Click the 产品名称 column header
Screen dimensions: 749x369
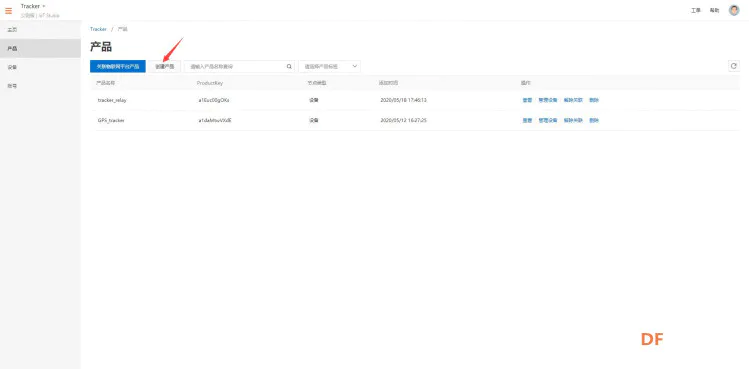(x=106, y=83)
